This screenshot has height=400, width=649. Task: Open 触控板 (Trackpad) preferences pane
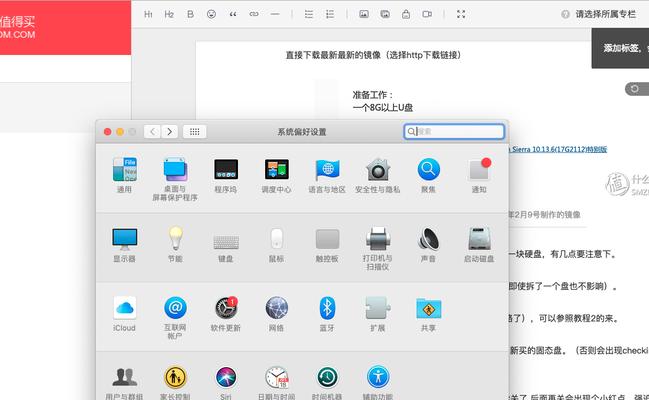(x=327, y=244)
